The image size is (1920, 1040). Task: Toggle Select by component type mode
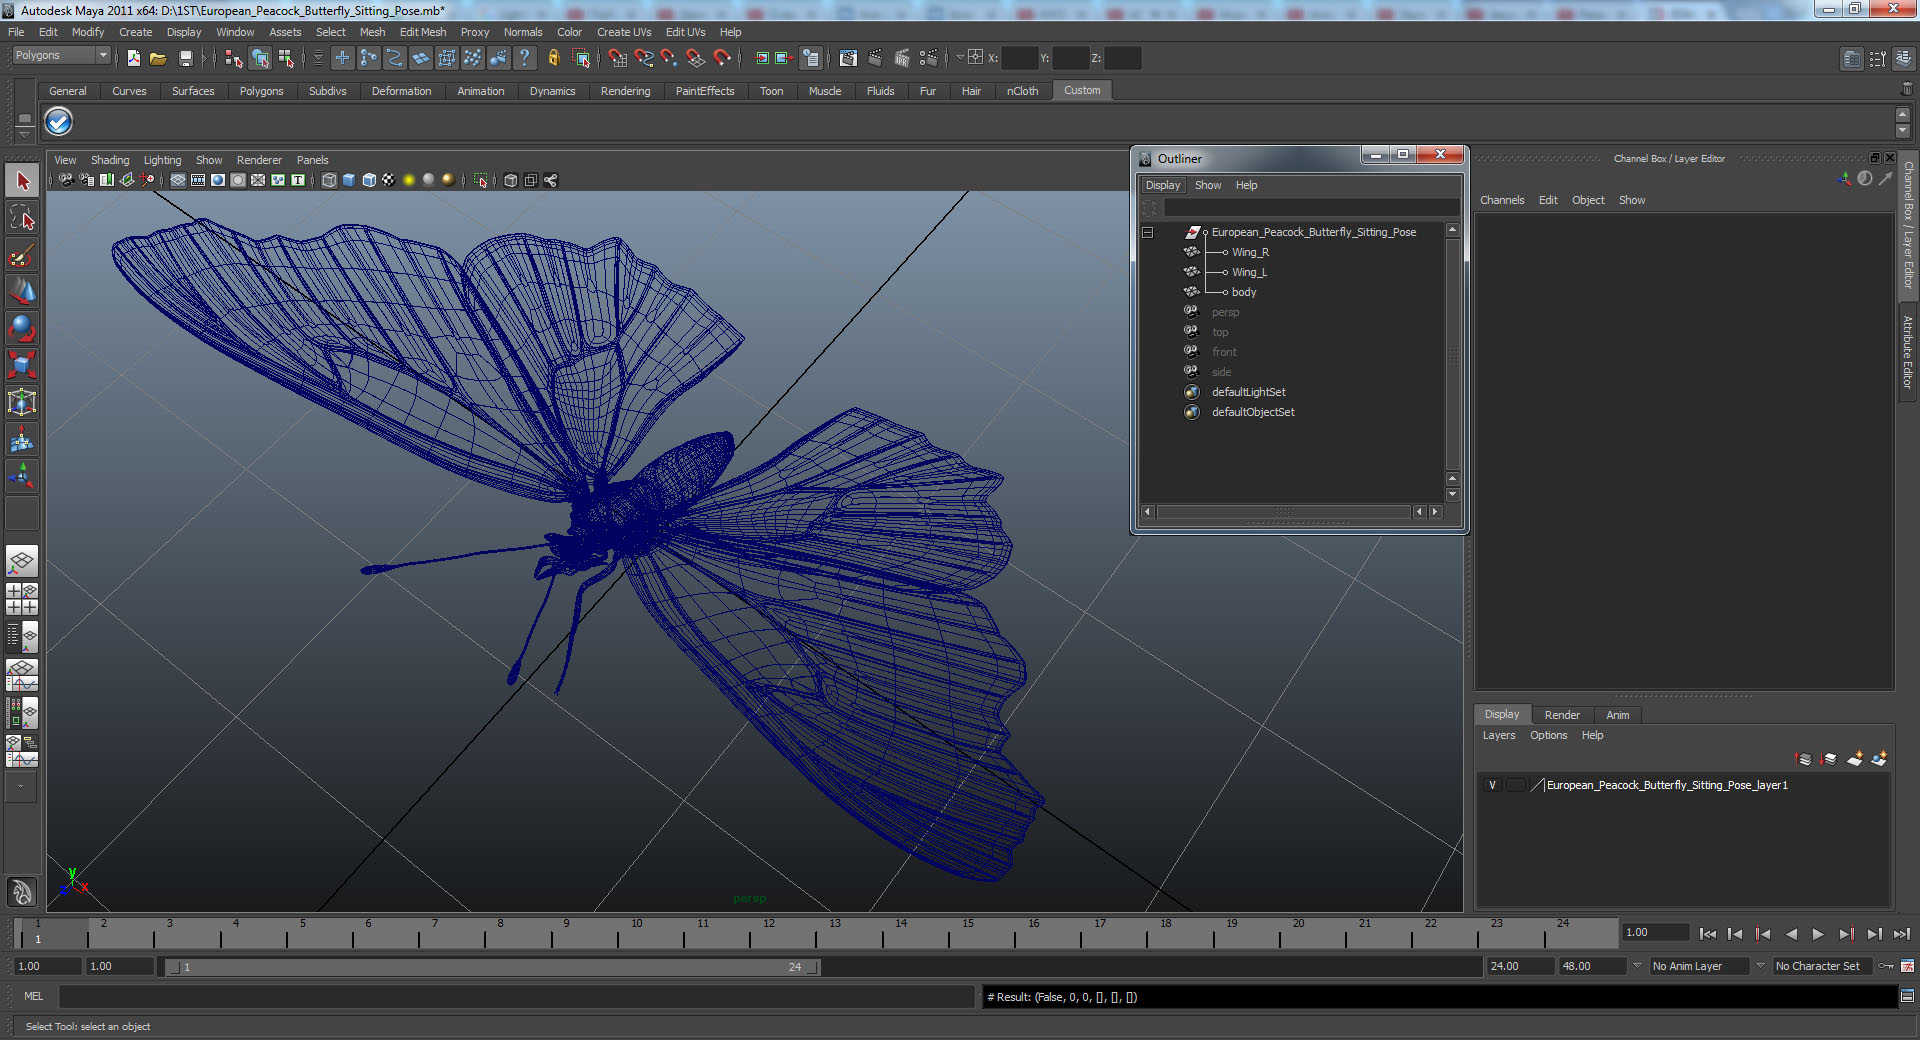coord(286,58)
